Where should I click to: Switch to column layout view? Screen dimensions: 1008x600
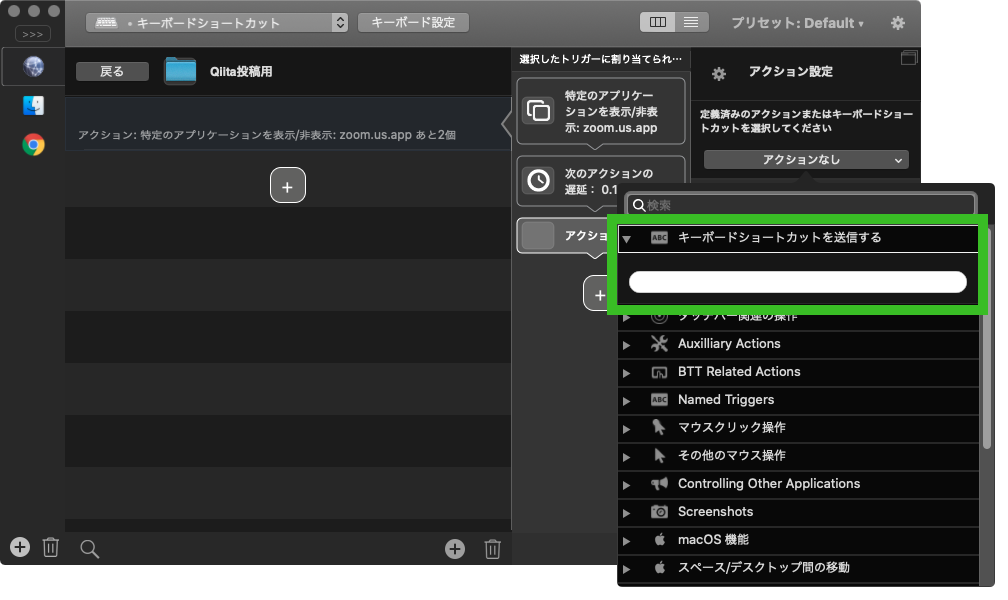660,21
